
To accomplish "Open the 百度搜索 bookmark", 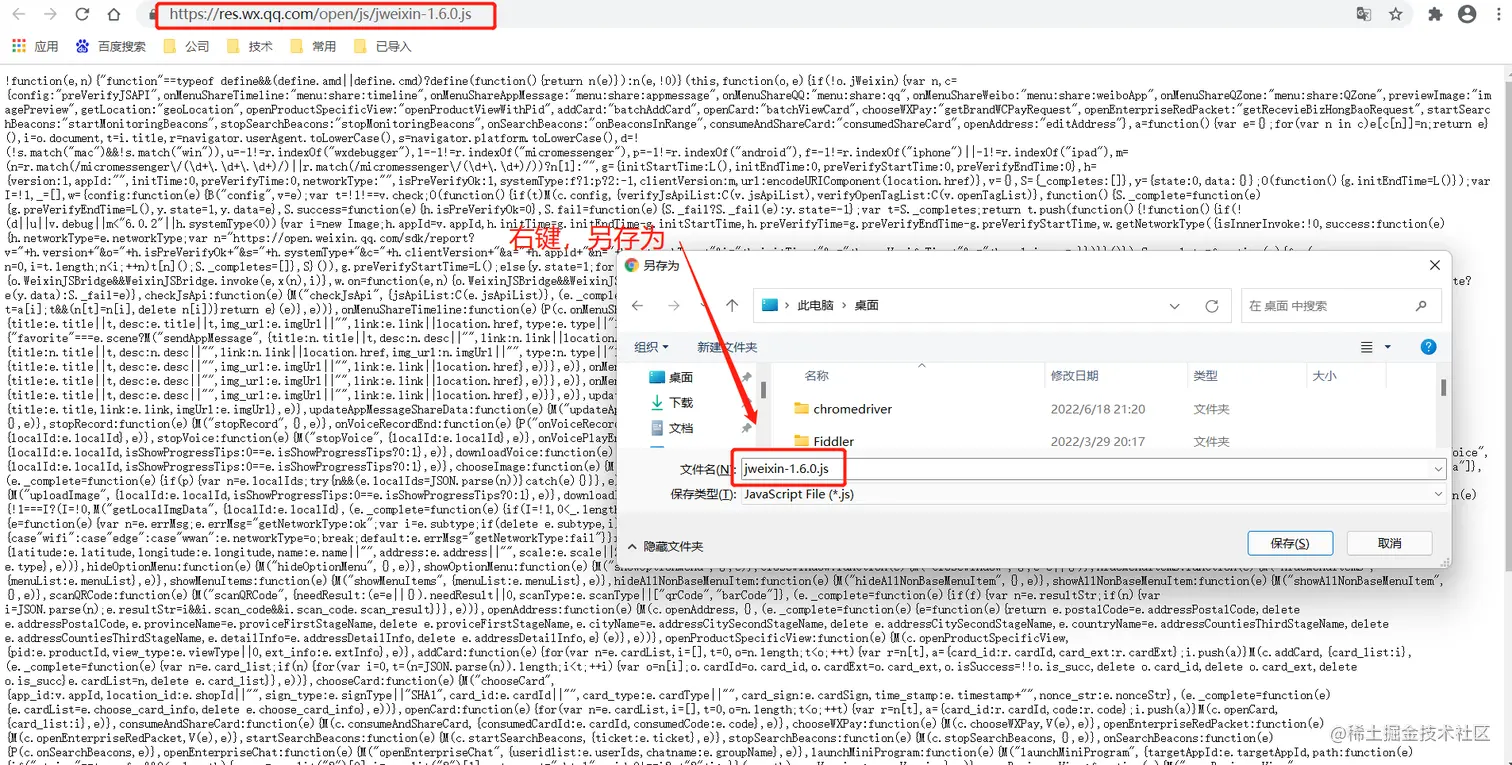I will coord(110,46).
